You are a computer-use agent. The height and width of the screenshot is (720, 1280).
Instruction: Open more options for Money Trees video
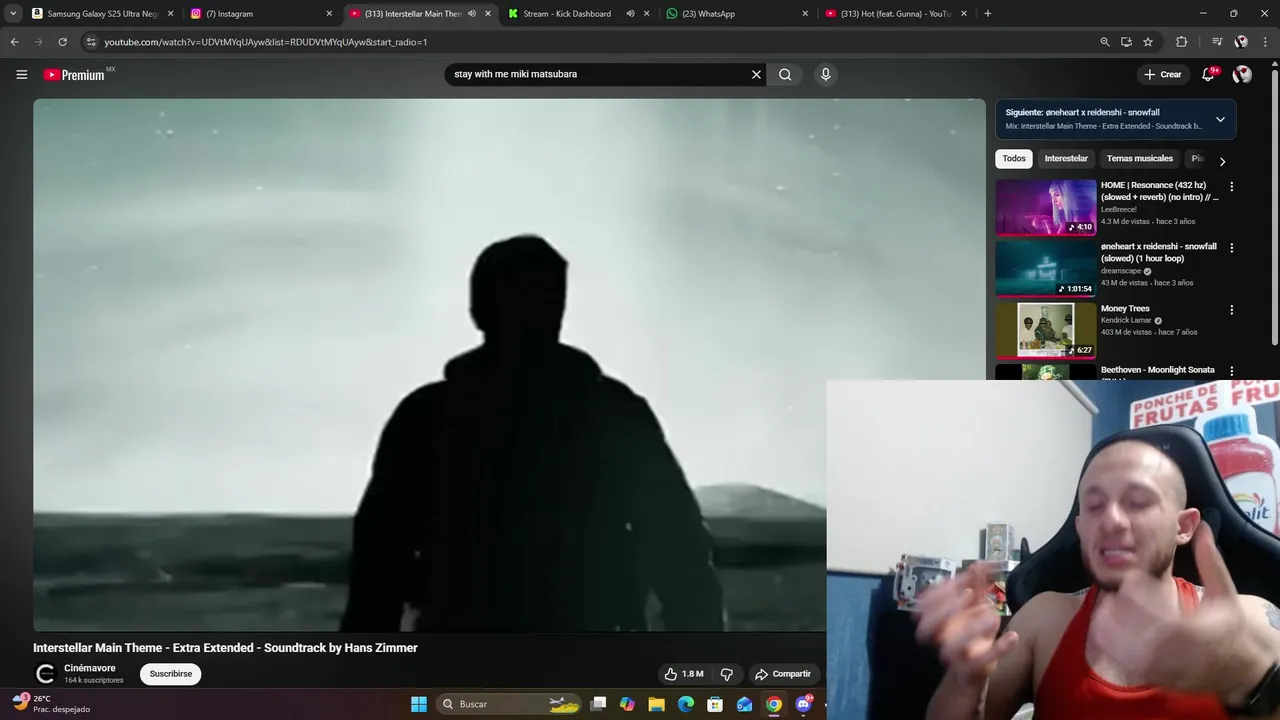click(1231, 310)
